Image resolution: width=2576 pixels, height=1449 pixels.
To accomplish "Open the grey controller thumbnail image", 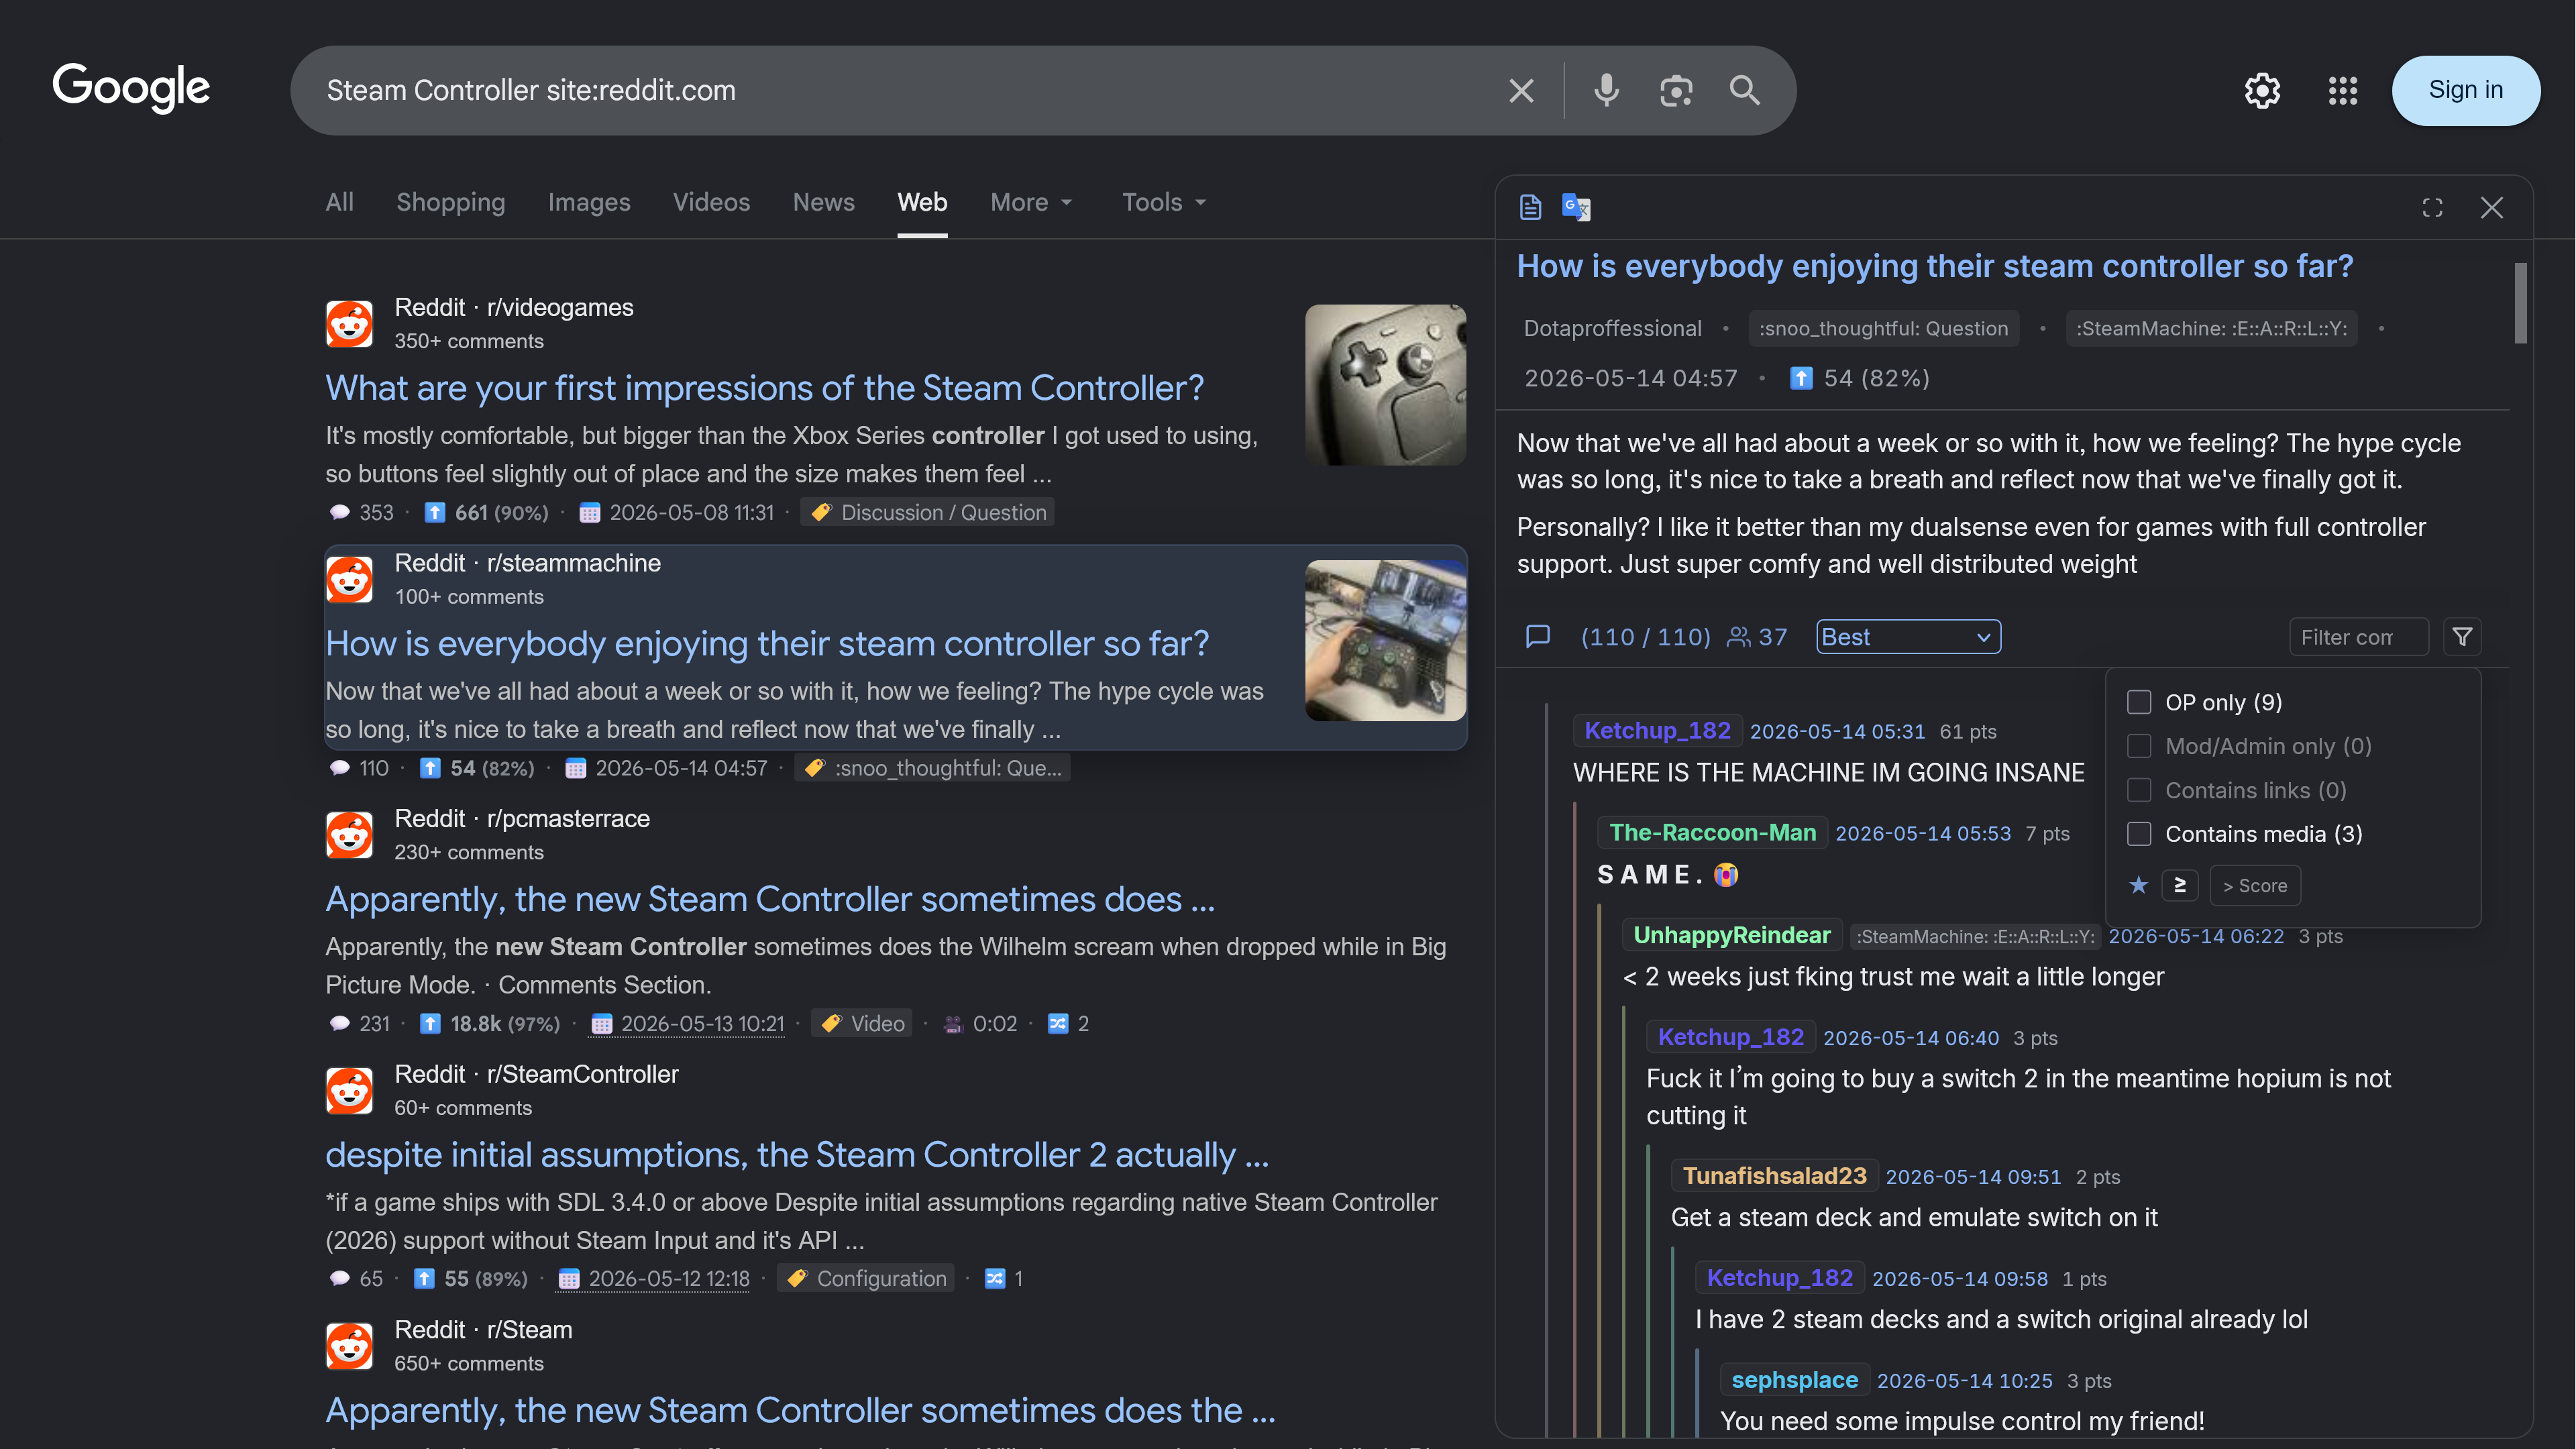I will pyautogui.click(x=1386, y=385).
